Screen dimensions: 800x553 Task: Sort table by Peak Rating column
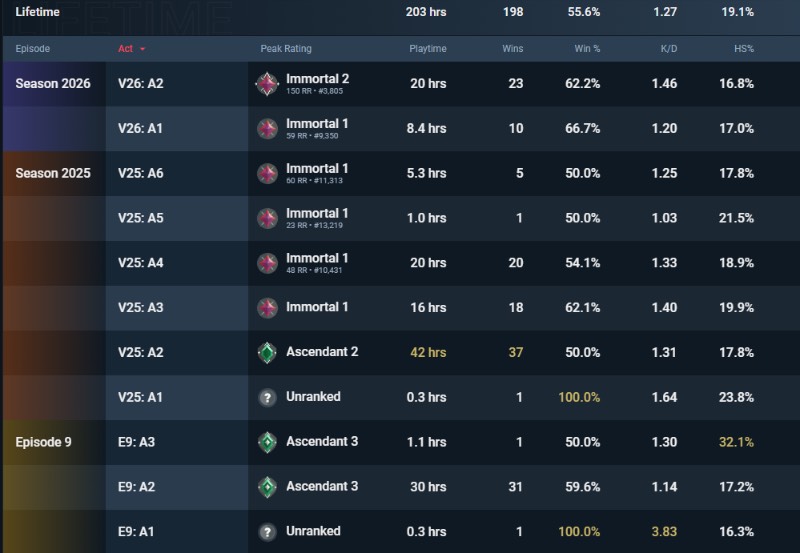286,48
